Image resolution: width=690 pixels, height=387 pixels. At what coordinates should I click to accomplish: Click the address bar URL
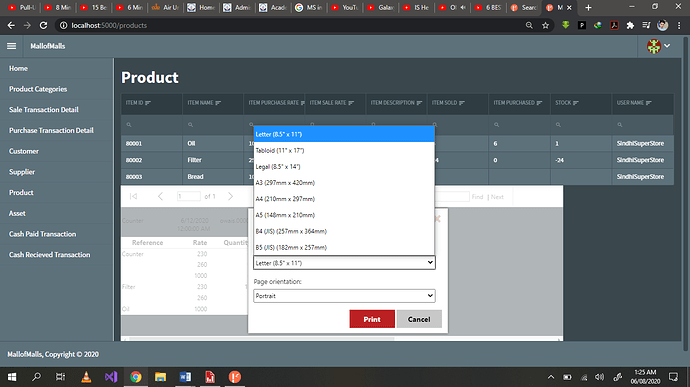pos(109,26)
